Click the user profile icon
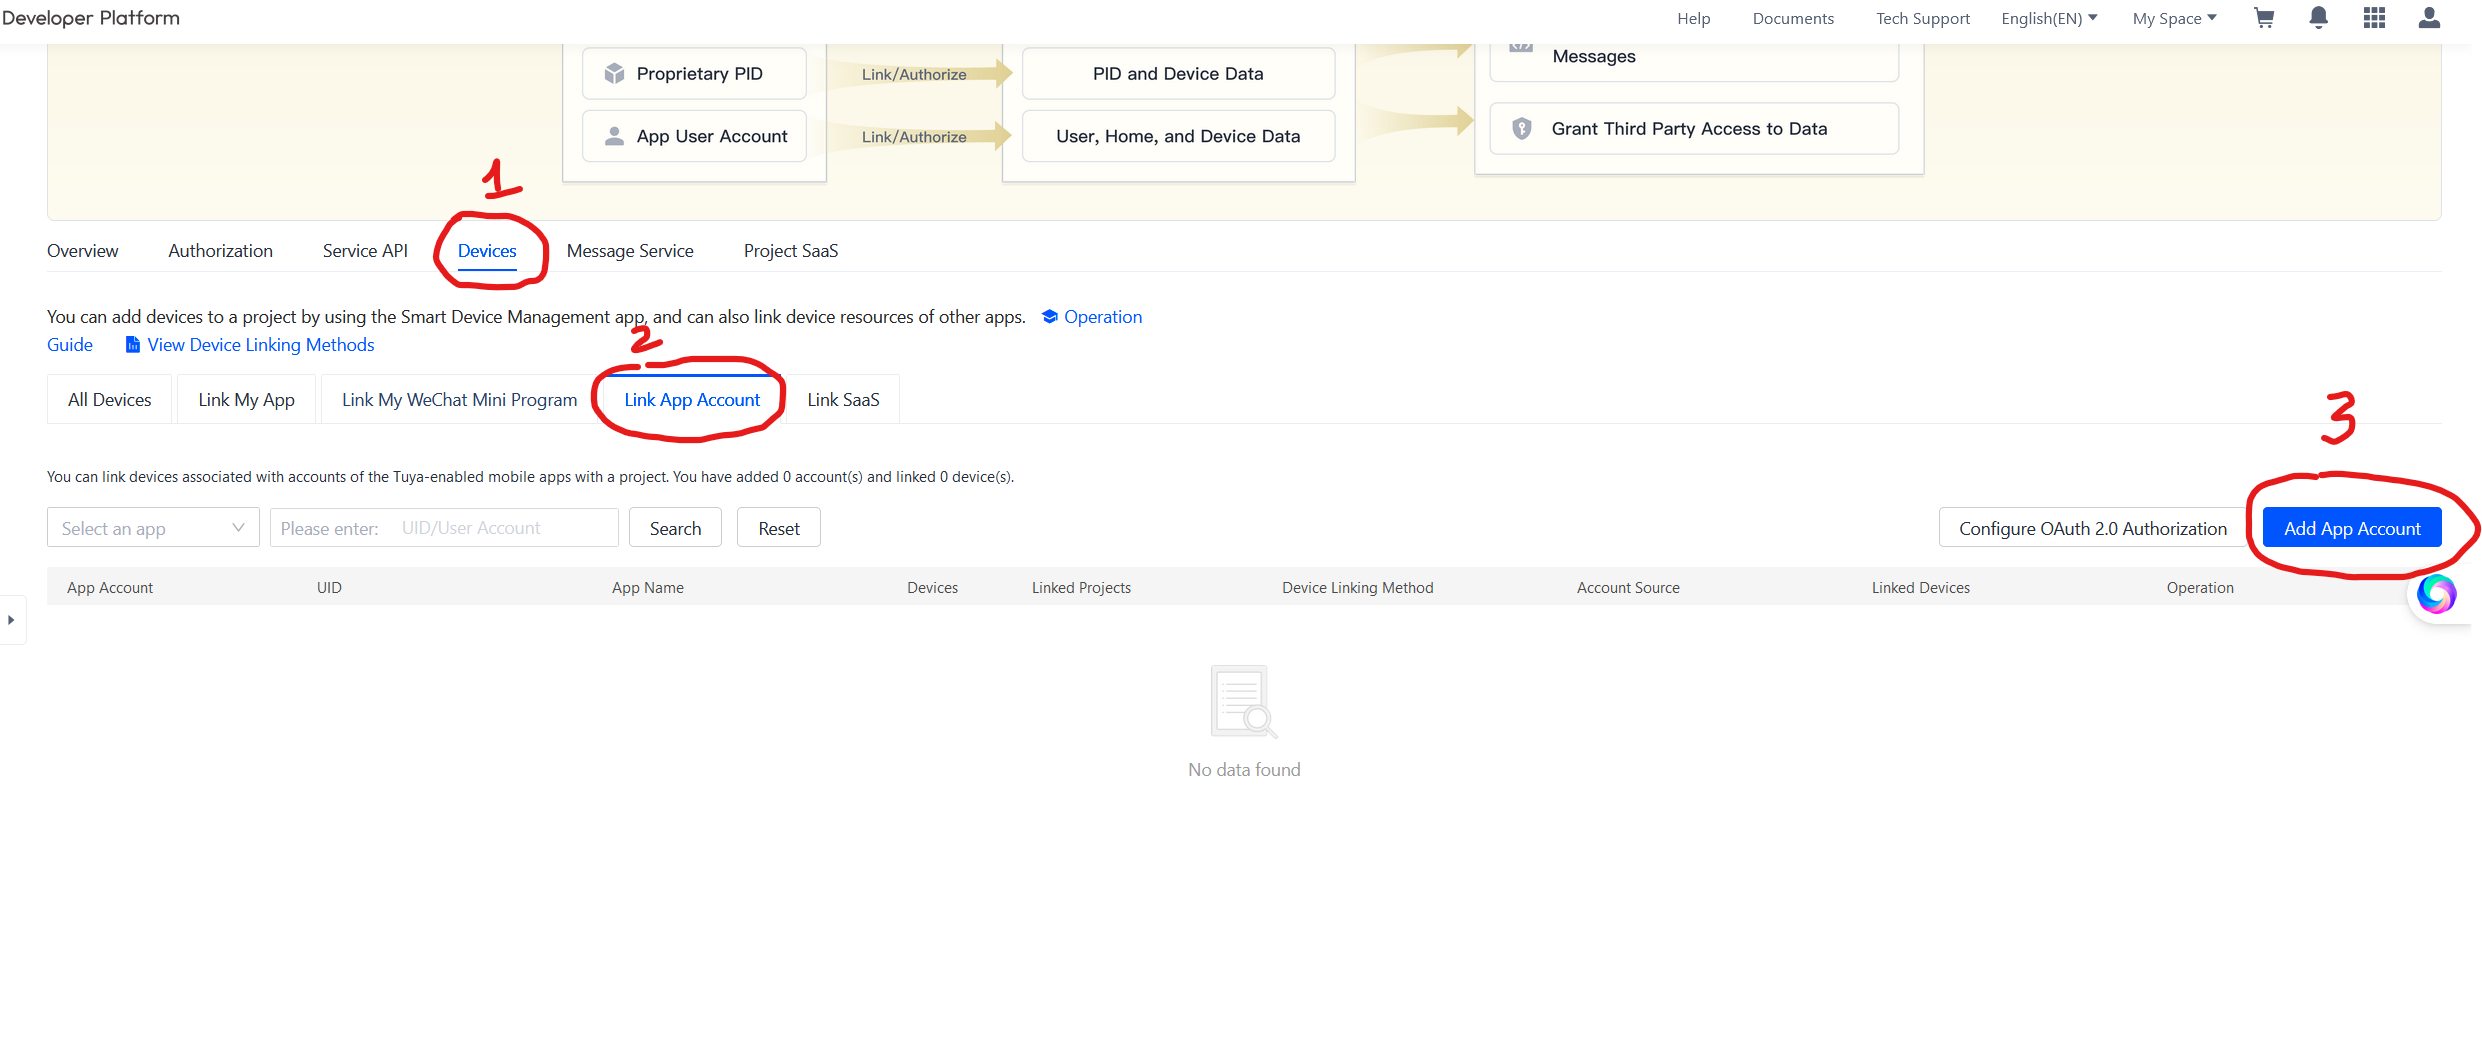 [x=2429, y=18]
